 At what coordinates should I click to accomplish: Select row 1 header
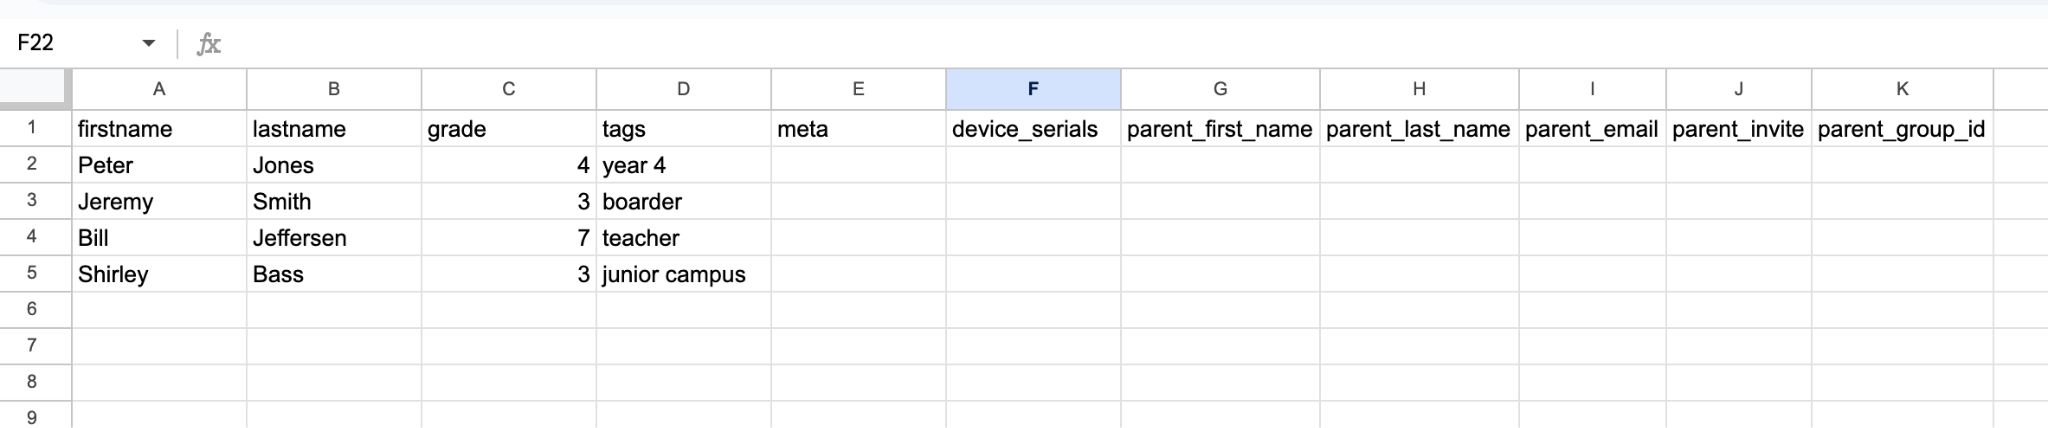pyautogui.click(x=33, y=128)
